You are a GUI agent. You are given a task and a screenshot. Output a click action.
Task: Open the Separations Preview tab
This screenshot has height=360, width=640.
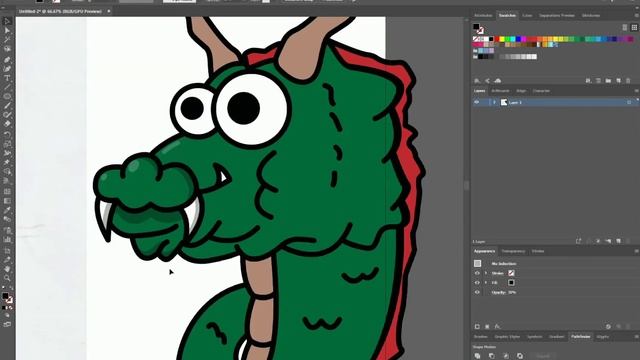coord(557,16)
